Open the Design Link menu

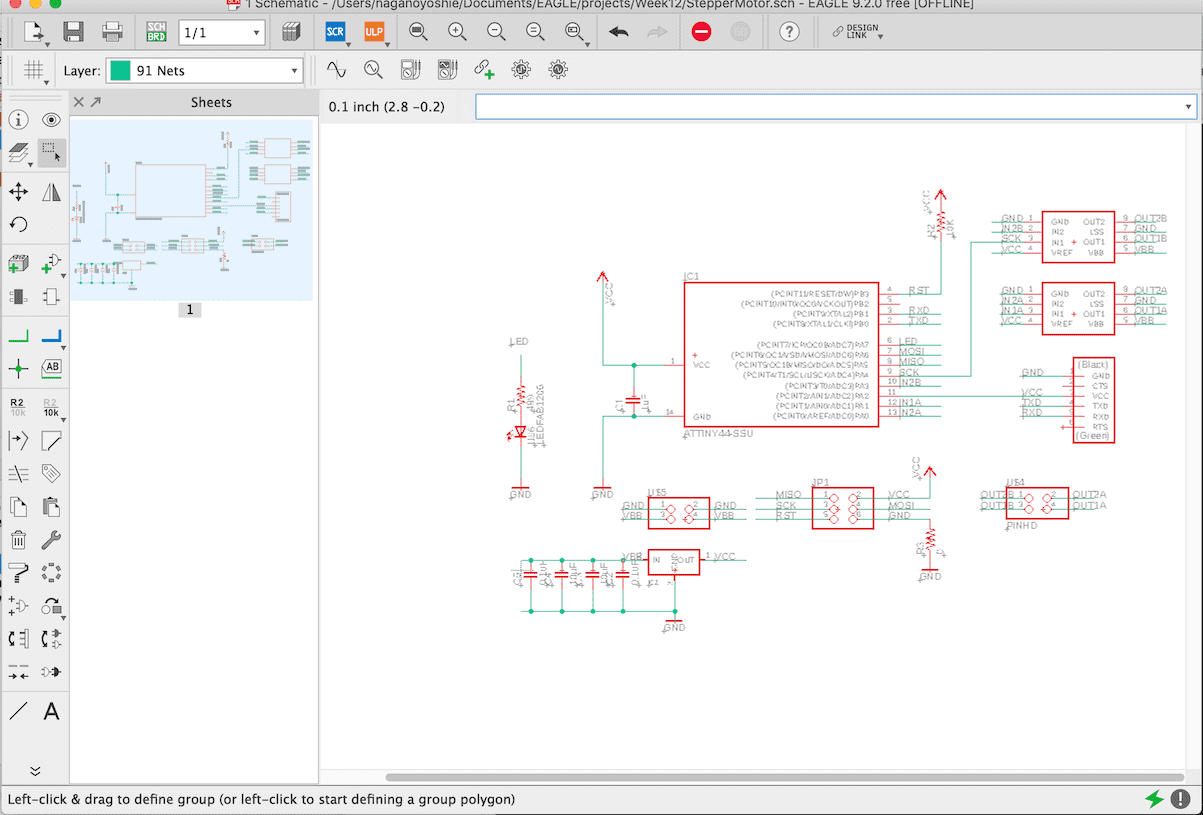[x=858, y=32]
